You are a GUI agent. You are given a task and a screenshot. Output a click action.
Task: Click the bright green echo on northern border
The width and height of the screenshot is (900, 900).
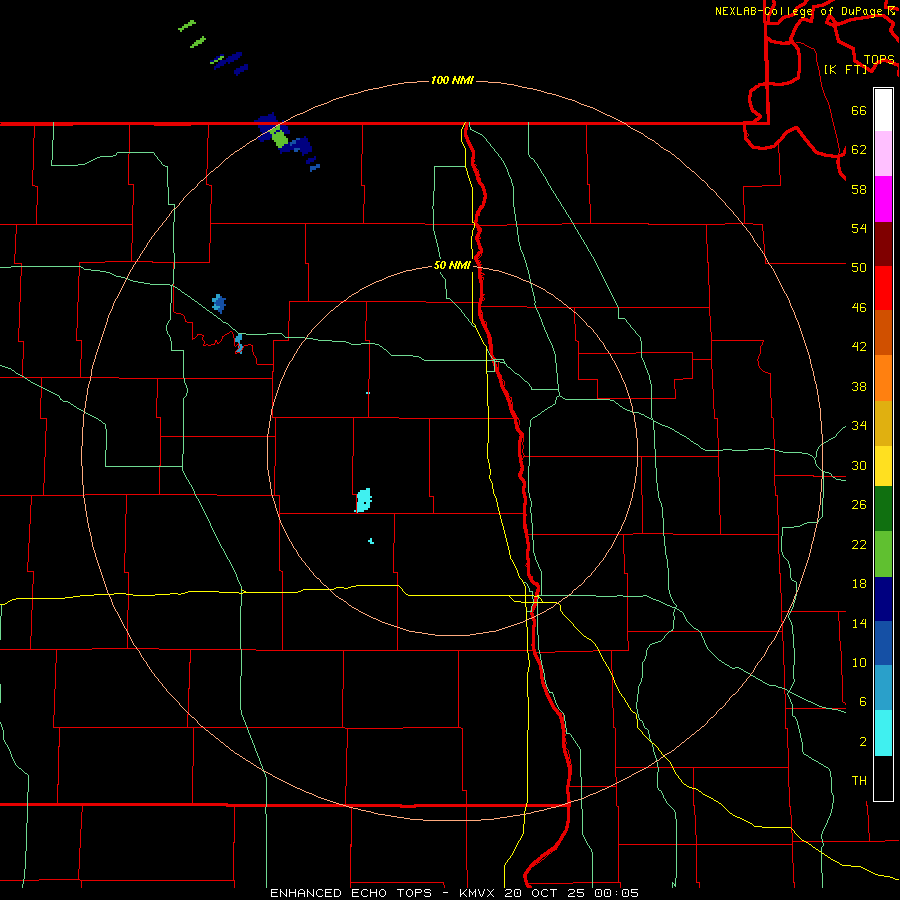[280, 137]
